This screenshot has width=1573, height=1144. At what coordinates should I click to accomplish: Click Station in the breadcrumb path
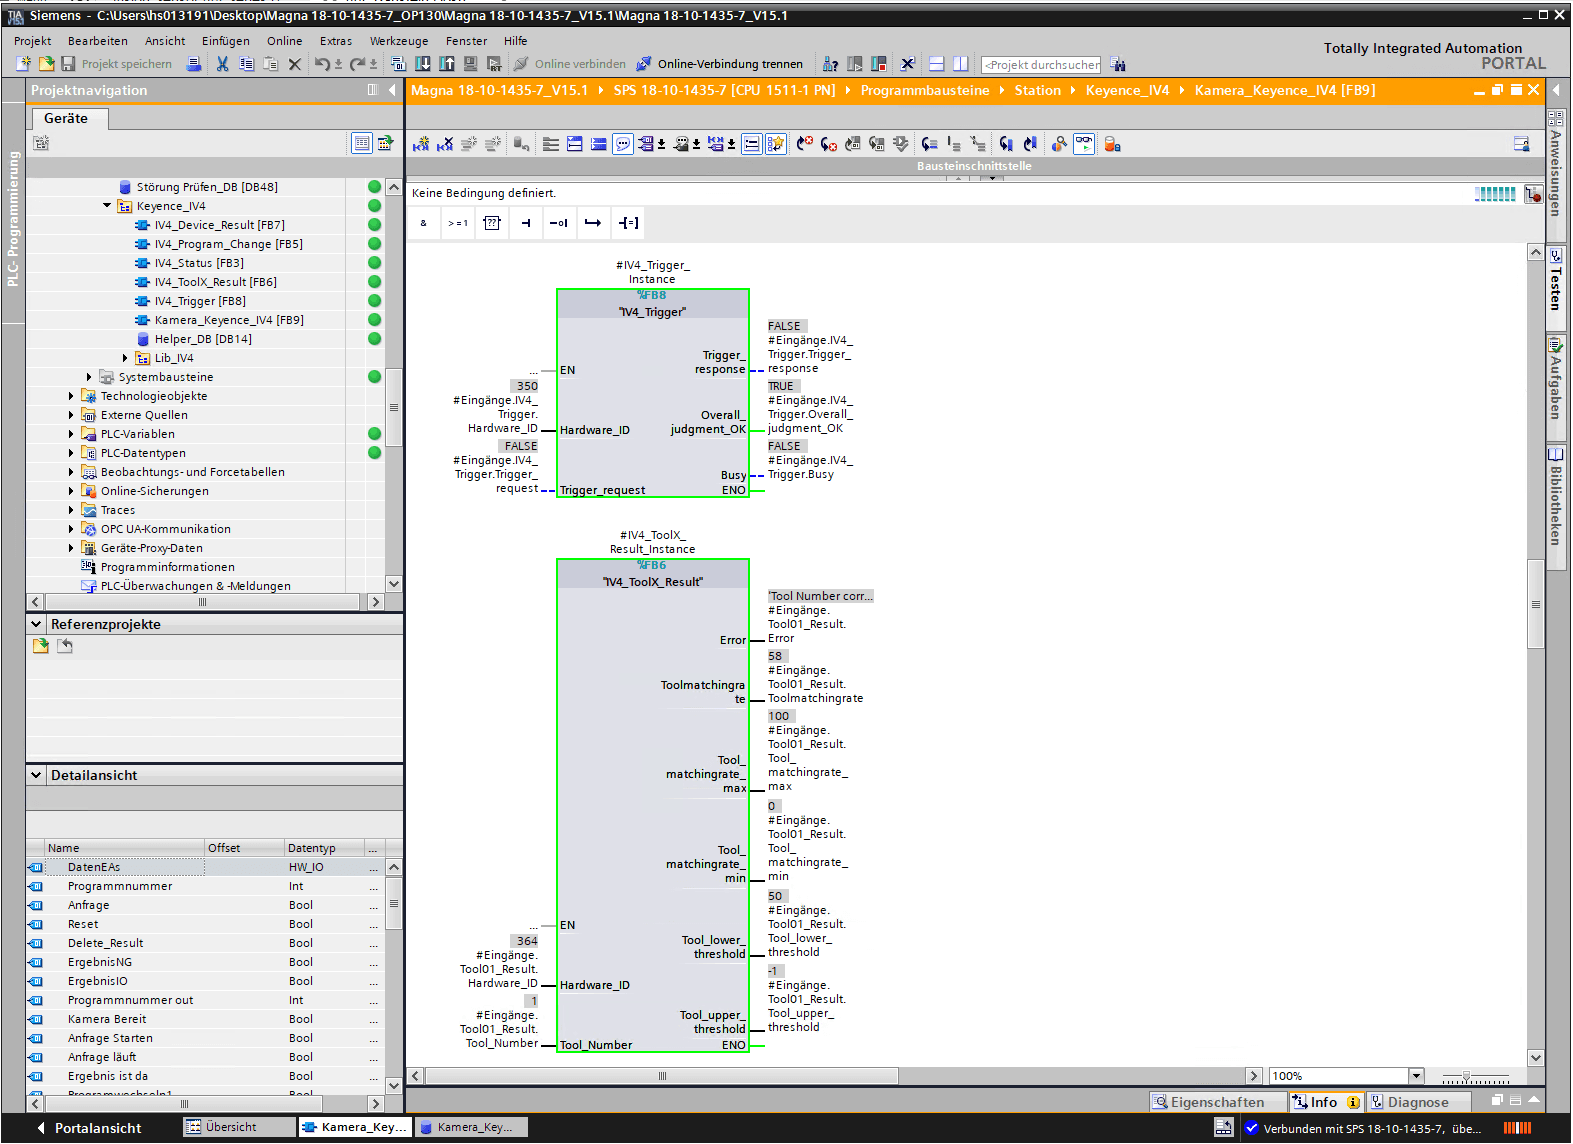1037,90
